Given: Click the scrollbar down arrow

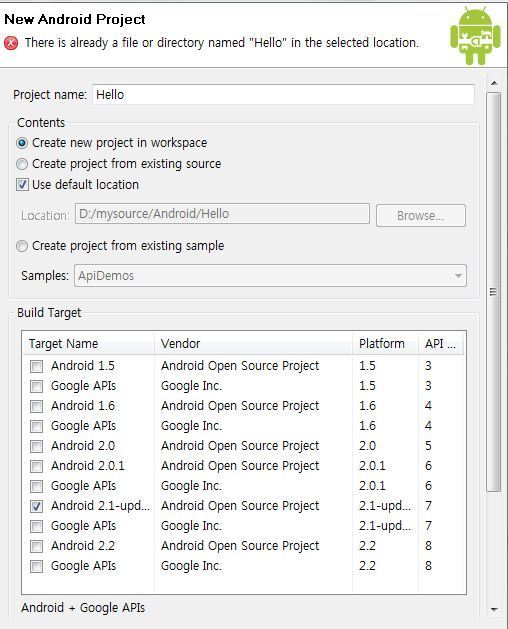Looking at the screenshot, I should tap(494, 610).
